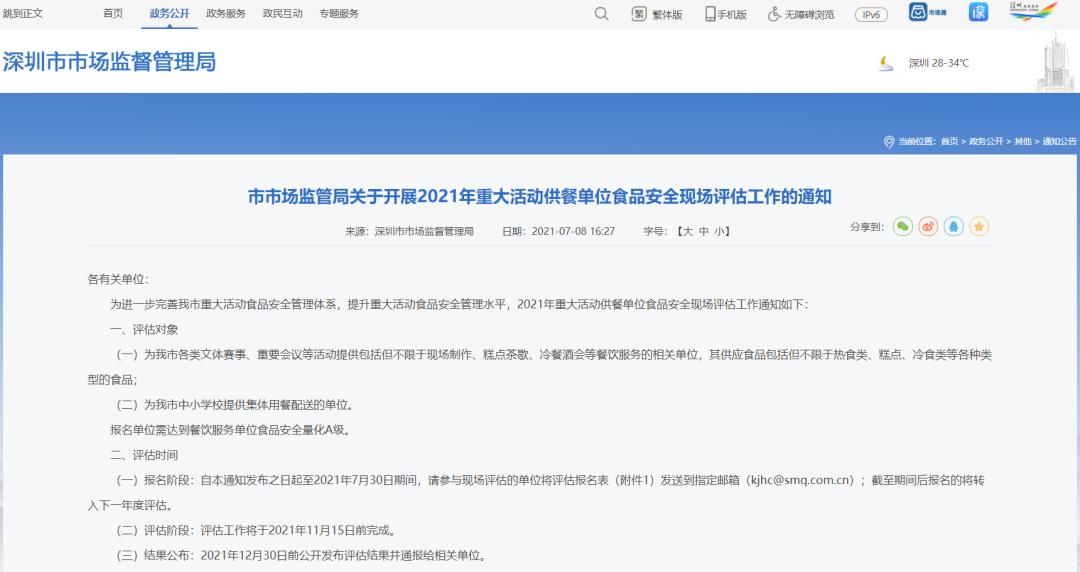Click the IPv6 badge

pos(871,14)
